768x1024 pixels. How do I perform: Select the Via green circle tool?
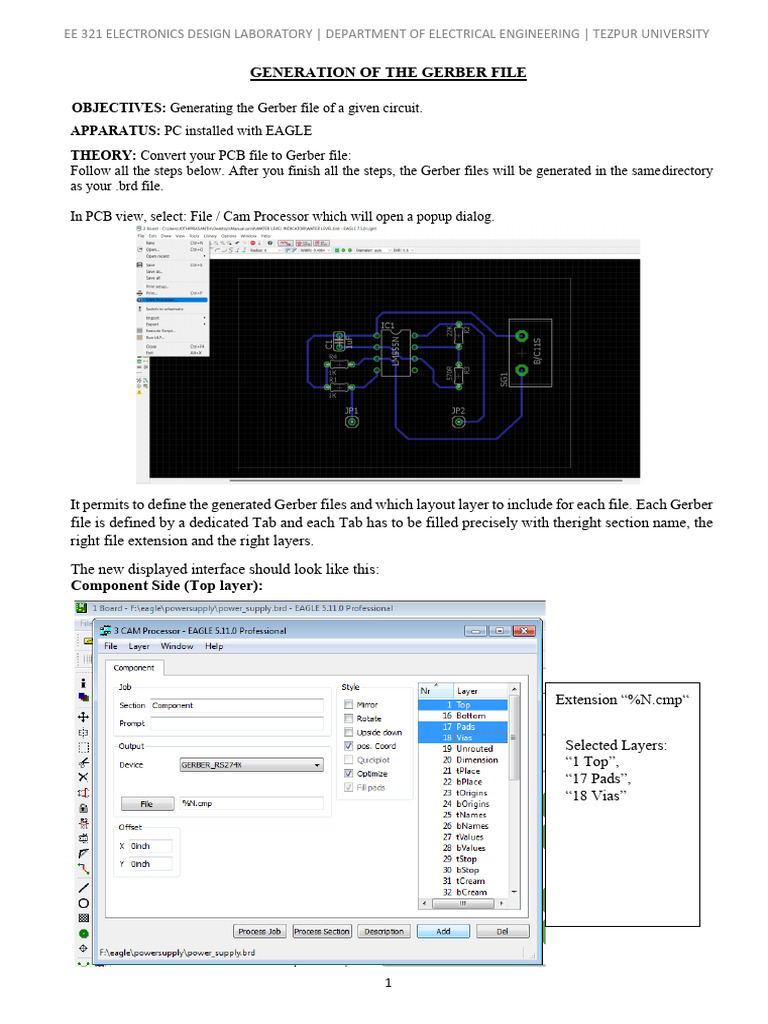tap(83, 933)
